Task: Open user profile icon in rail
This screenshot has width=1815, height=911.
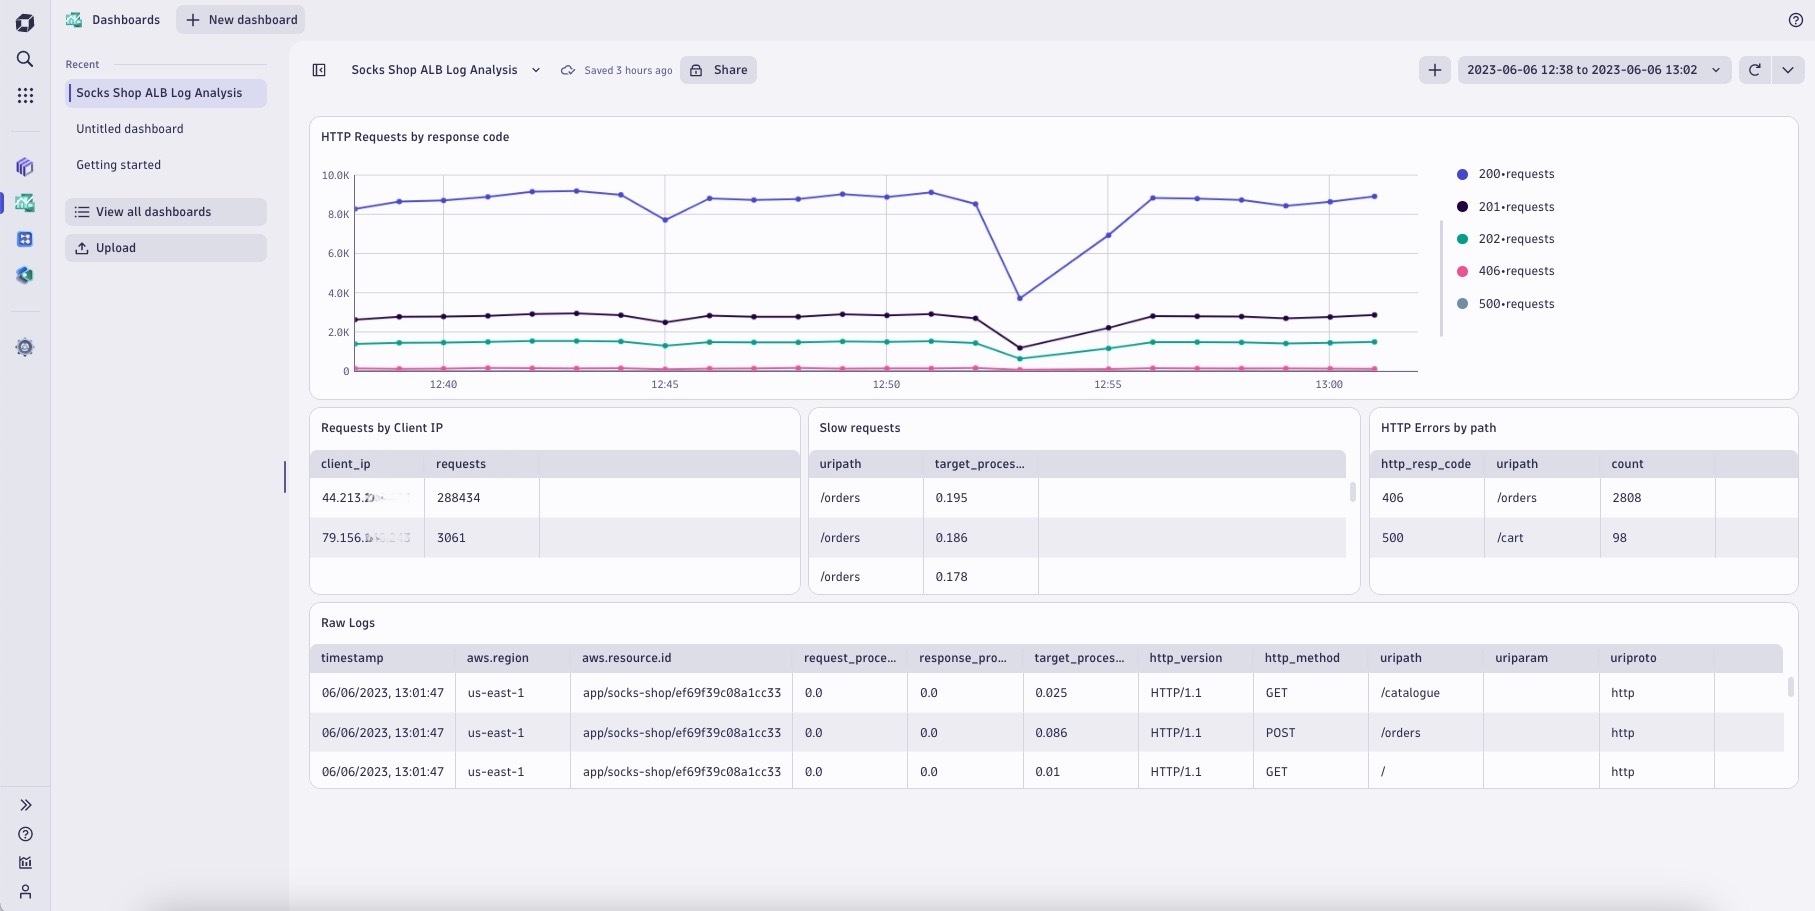Action: click(x=25, y=891)
